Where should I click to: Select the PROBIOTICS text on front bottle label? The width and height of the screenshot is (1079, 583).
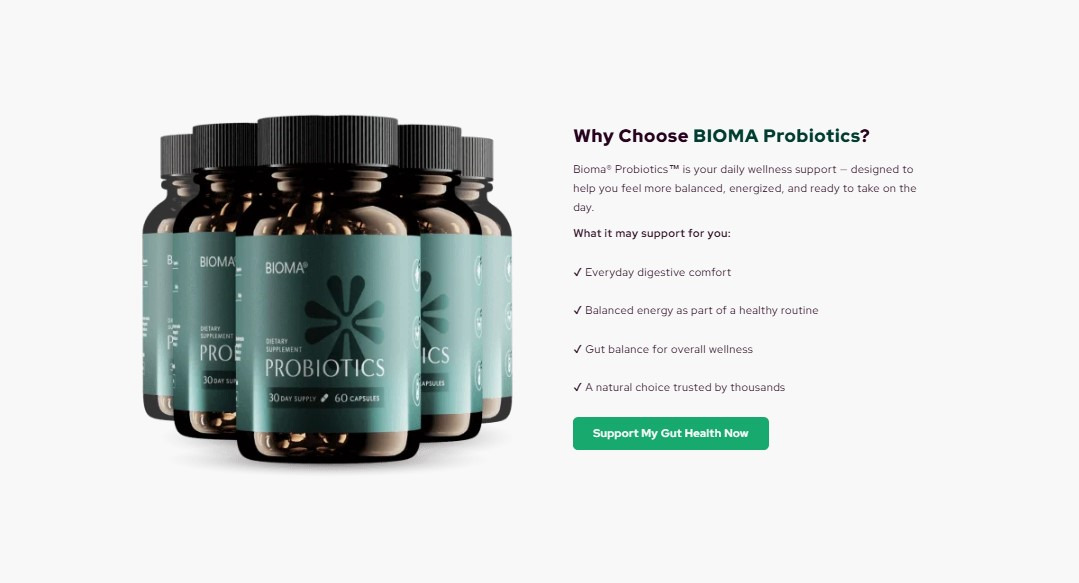click(325, 368)
